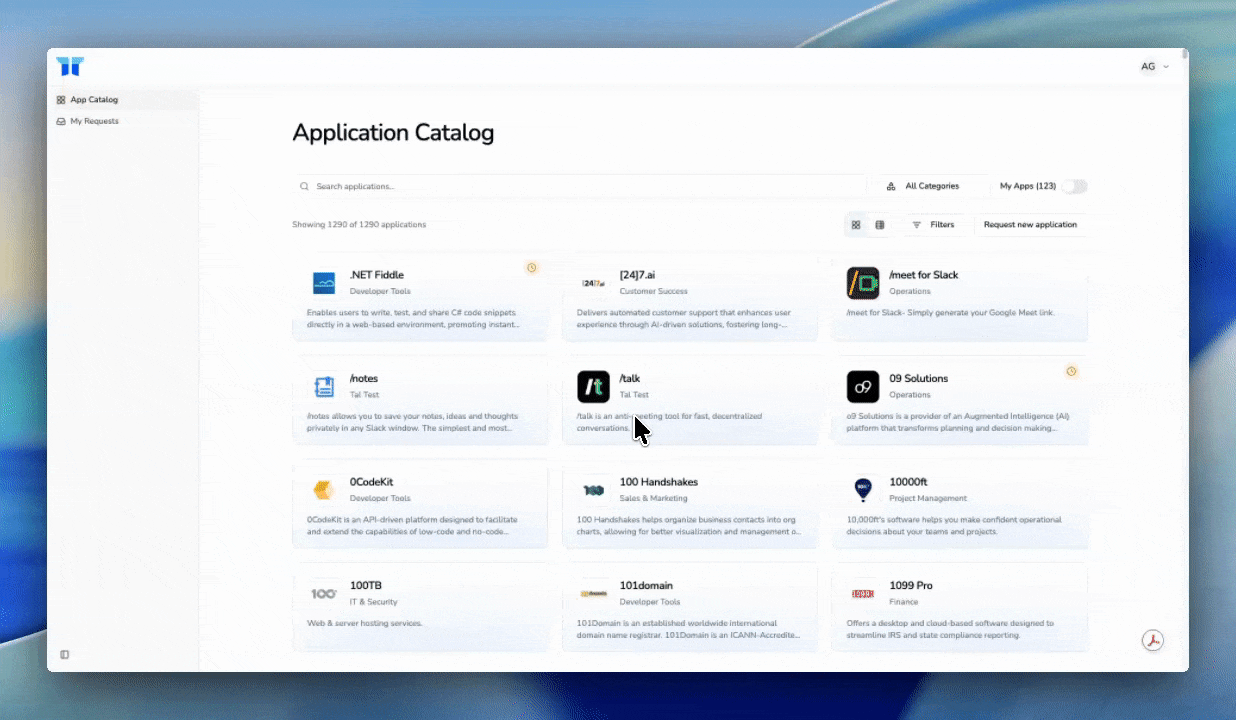Click the App Catalog grid icon in sidebar
The image size is (1236, 720).
tap(61, 100)
